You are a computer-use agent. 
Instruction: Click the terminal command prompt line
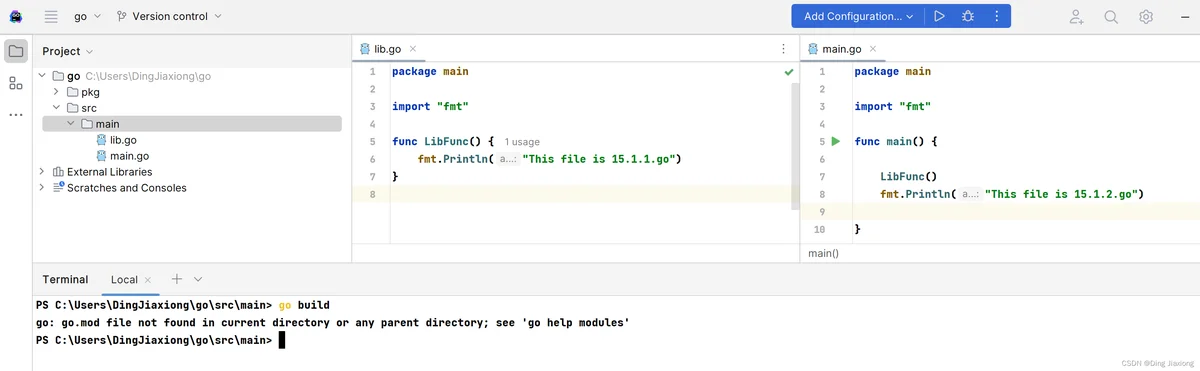(160, 340)
